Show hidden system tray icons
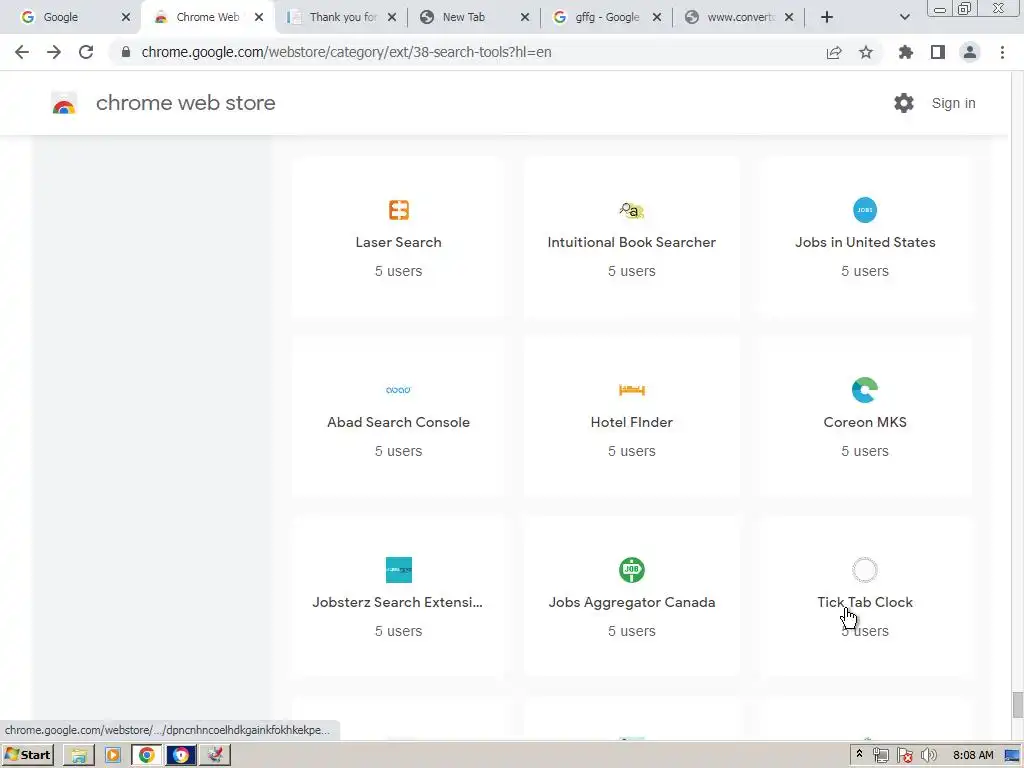 tap(859, 754)
